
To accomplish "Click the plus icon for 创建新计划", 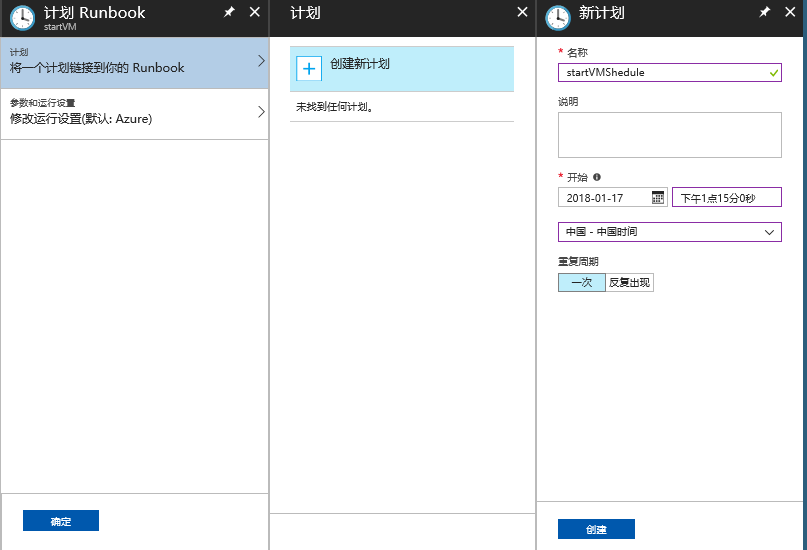I will (309, 68).
